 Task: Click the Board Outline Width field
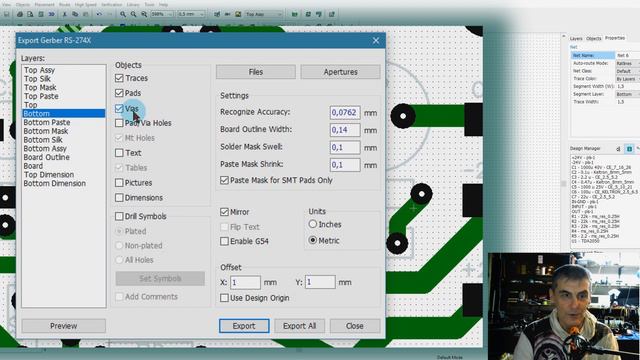click(345, 130)
